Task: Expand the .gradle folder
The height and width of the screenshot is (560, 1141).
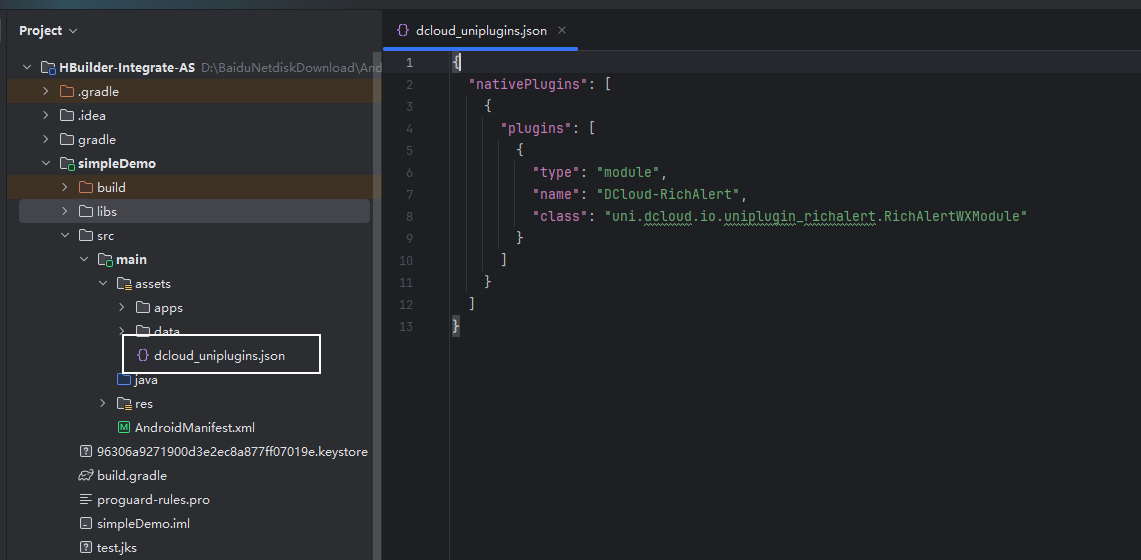Action: [x=46, y=92]
